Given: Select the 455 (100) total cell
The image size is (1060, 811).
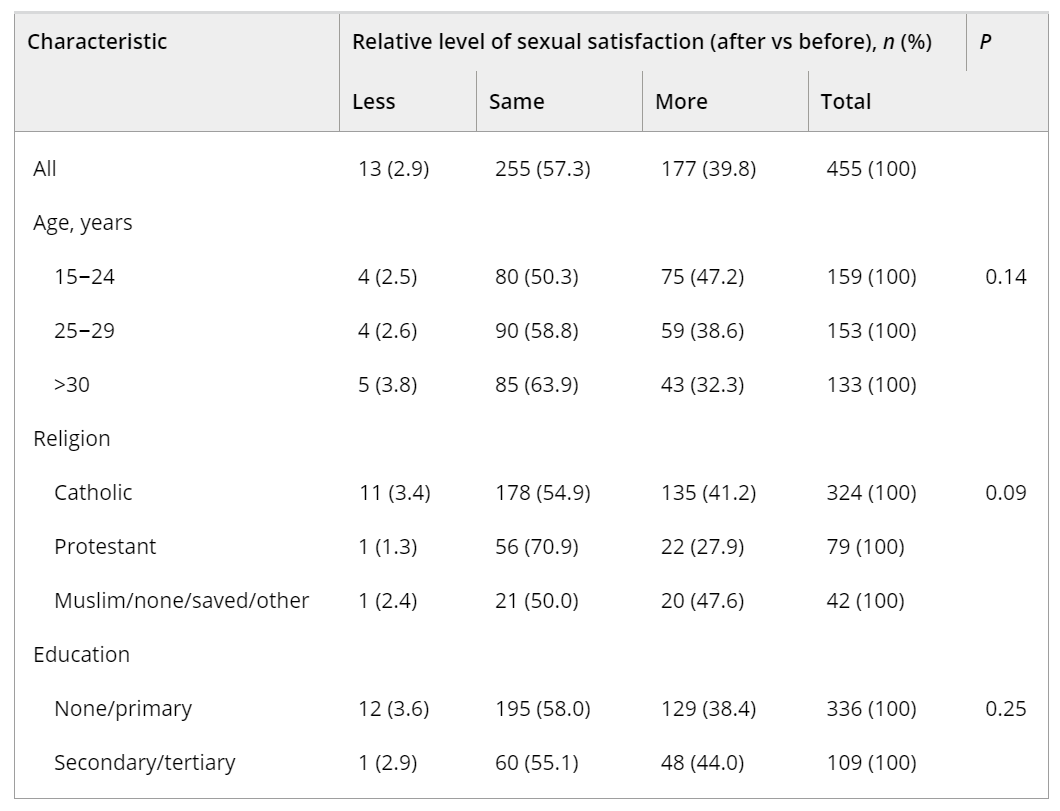Looking at the screenshot, I should pyautogui.click(x=868, y=169).
